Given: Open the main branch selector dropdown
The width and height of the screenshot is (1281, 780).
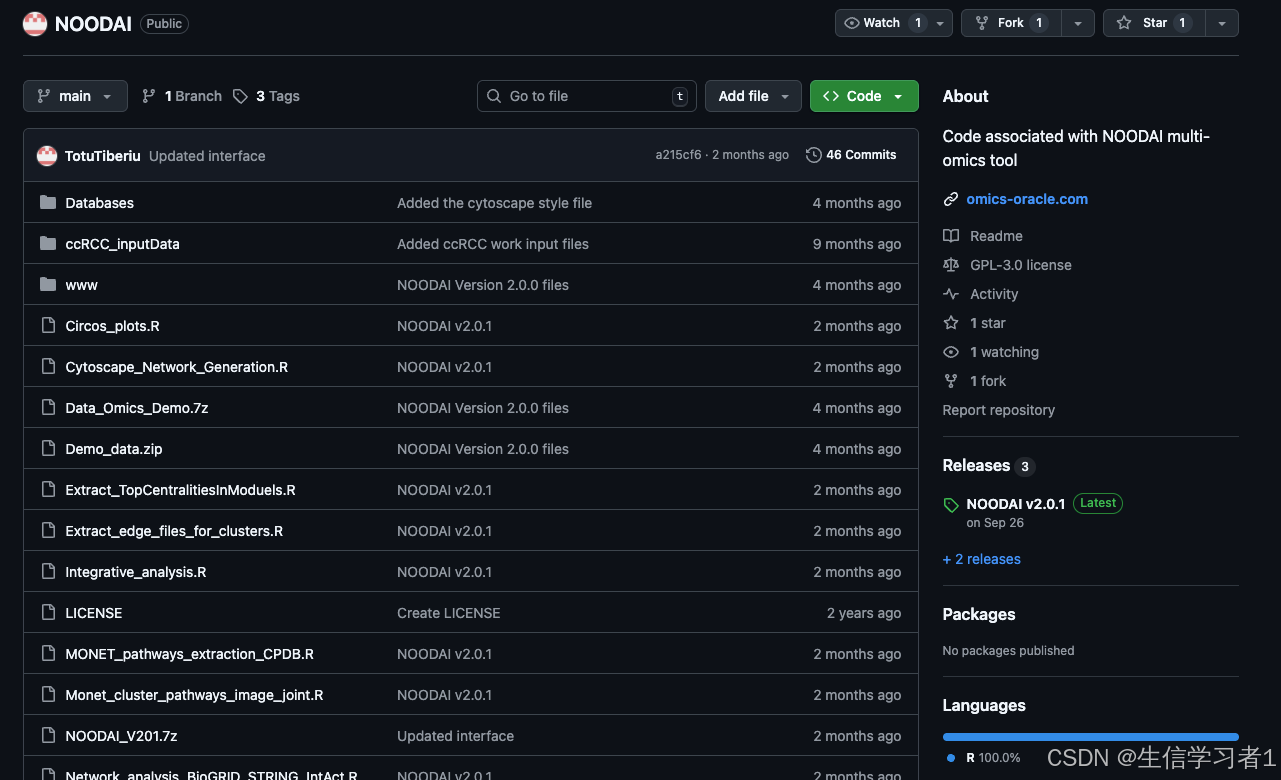Looking at the screenshot, I should [x=75, y=96].
